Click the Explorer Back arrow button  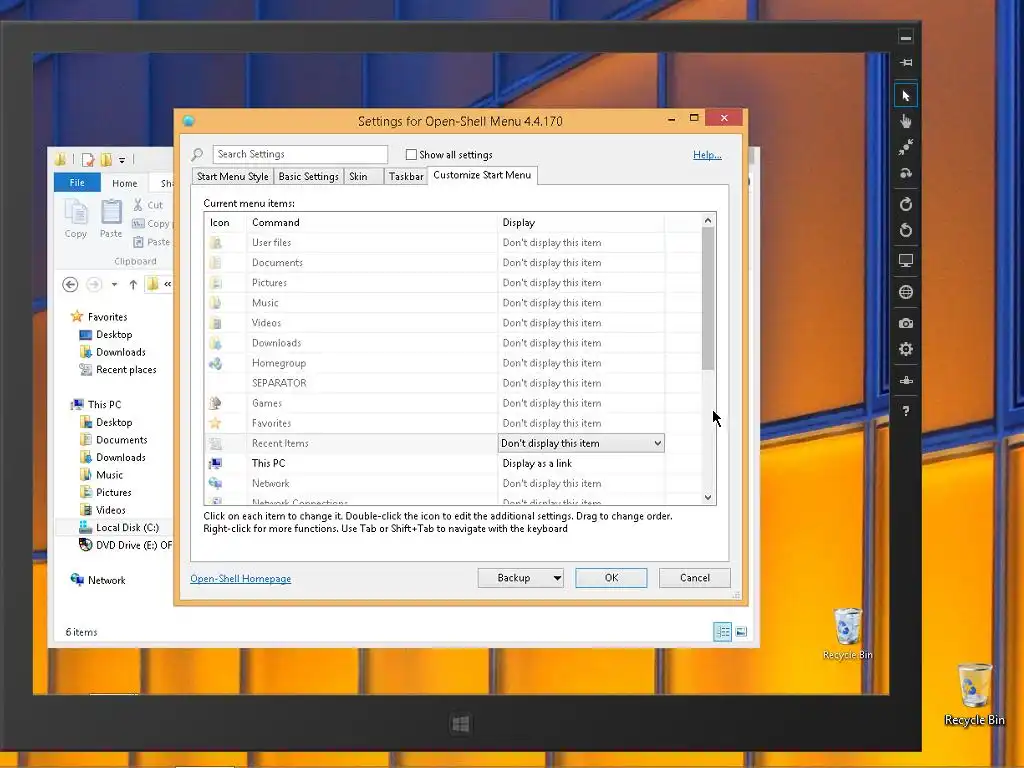[71, 285]
